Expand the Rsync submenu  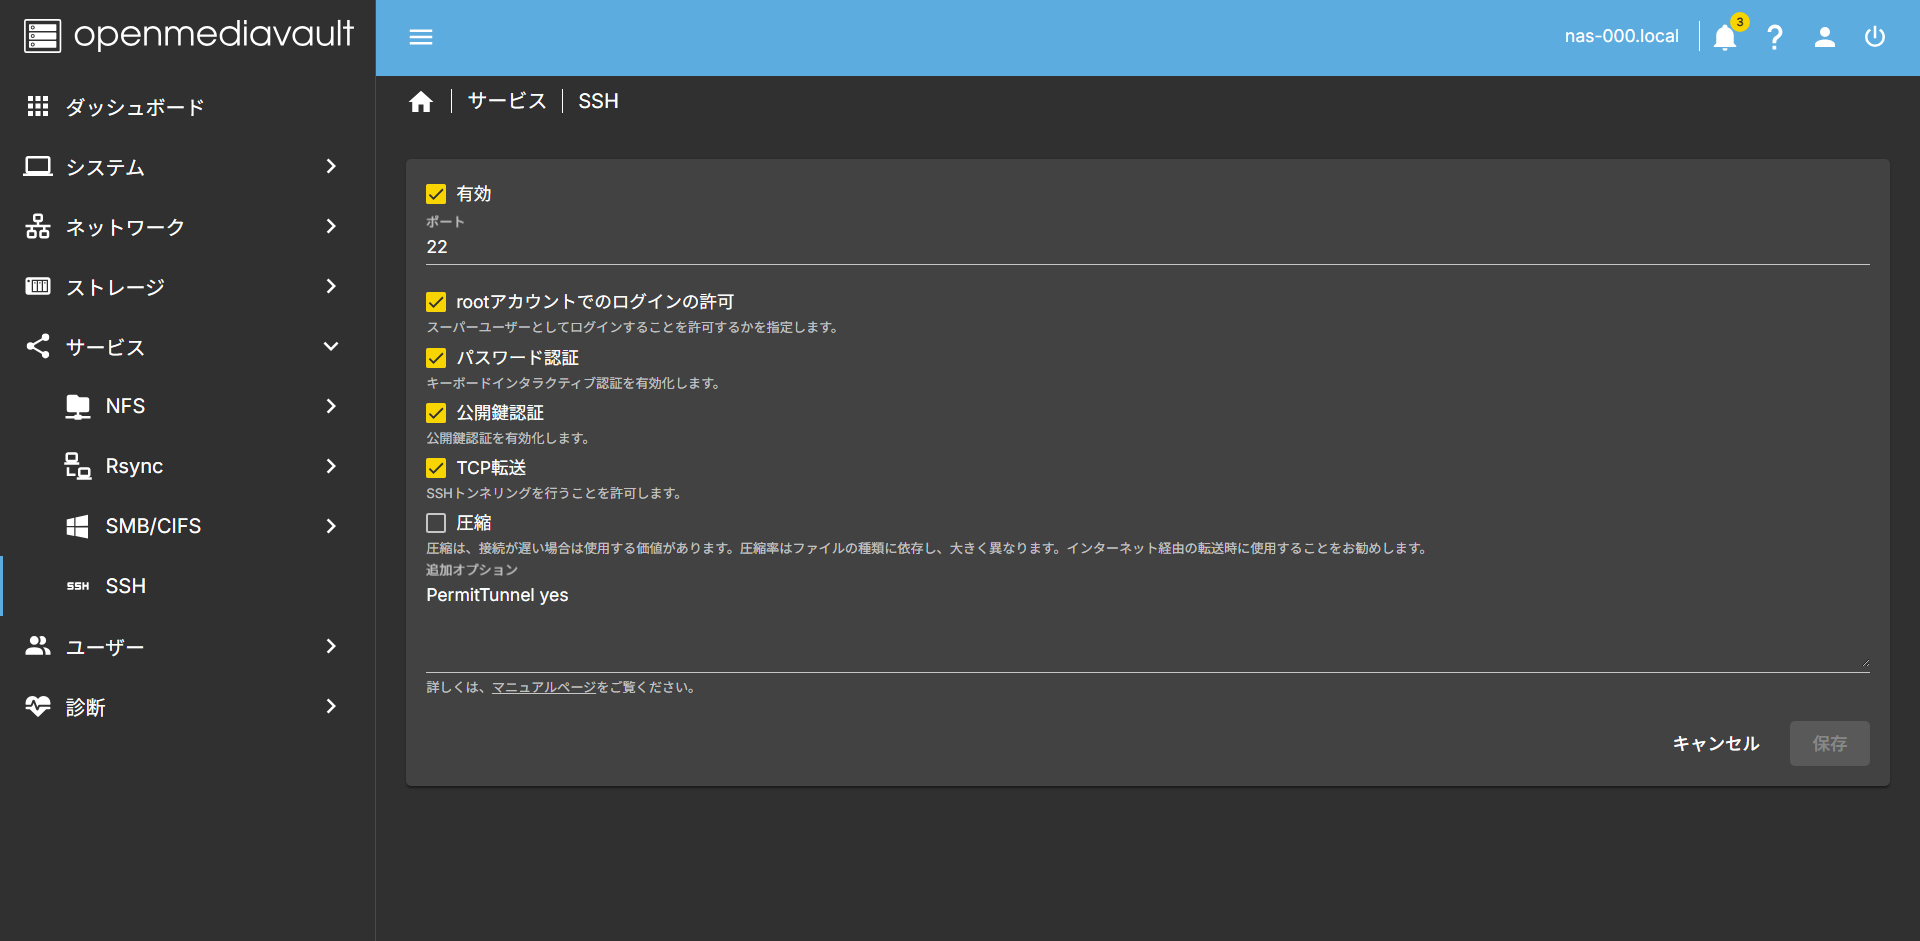pos(134,466)
